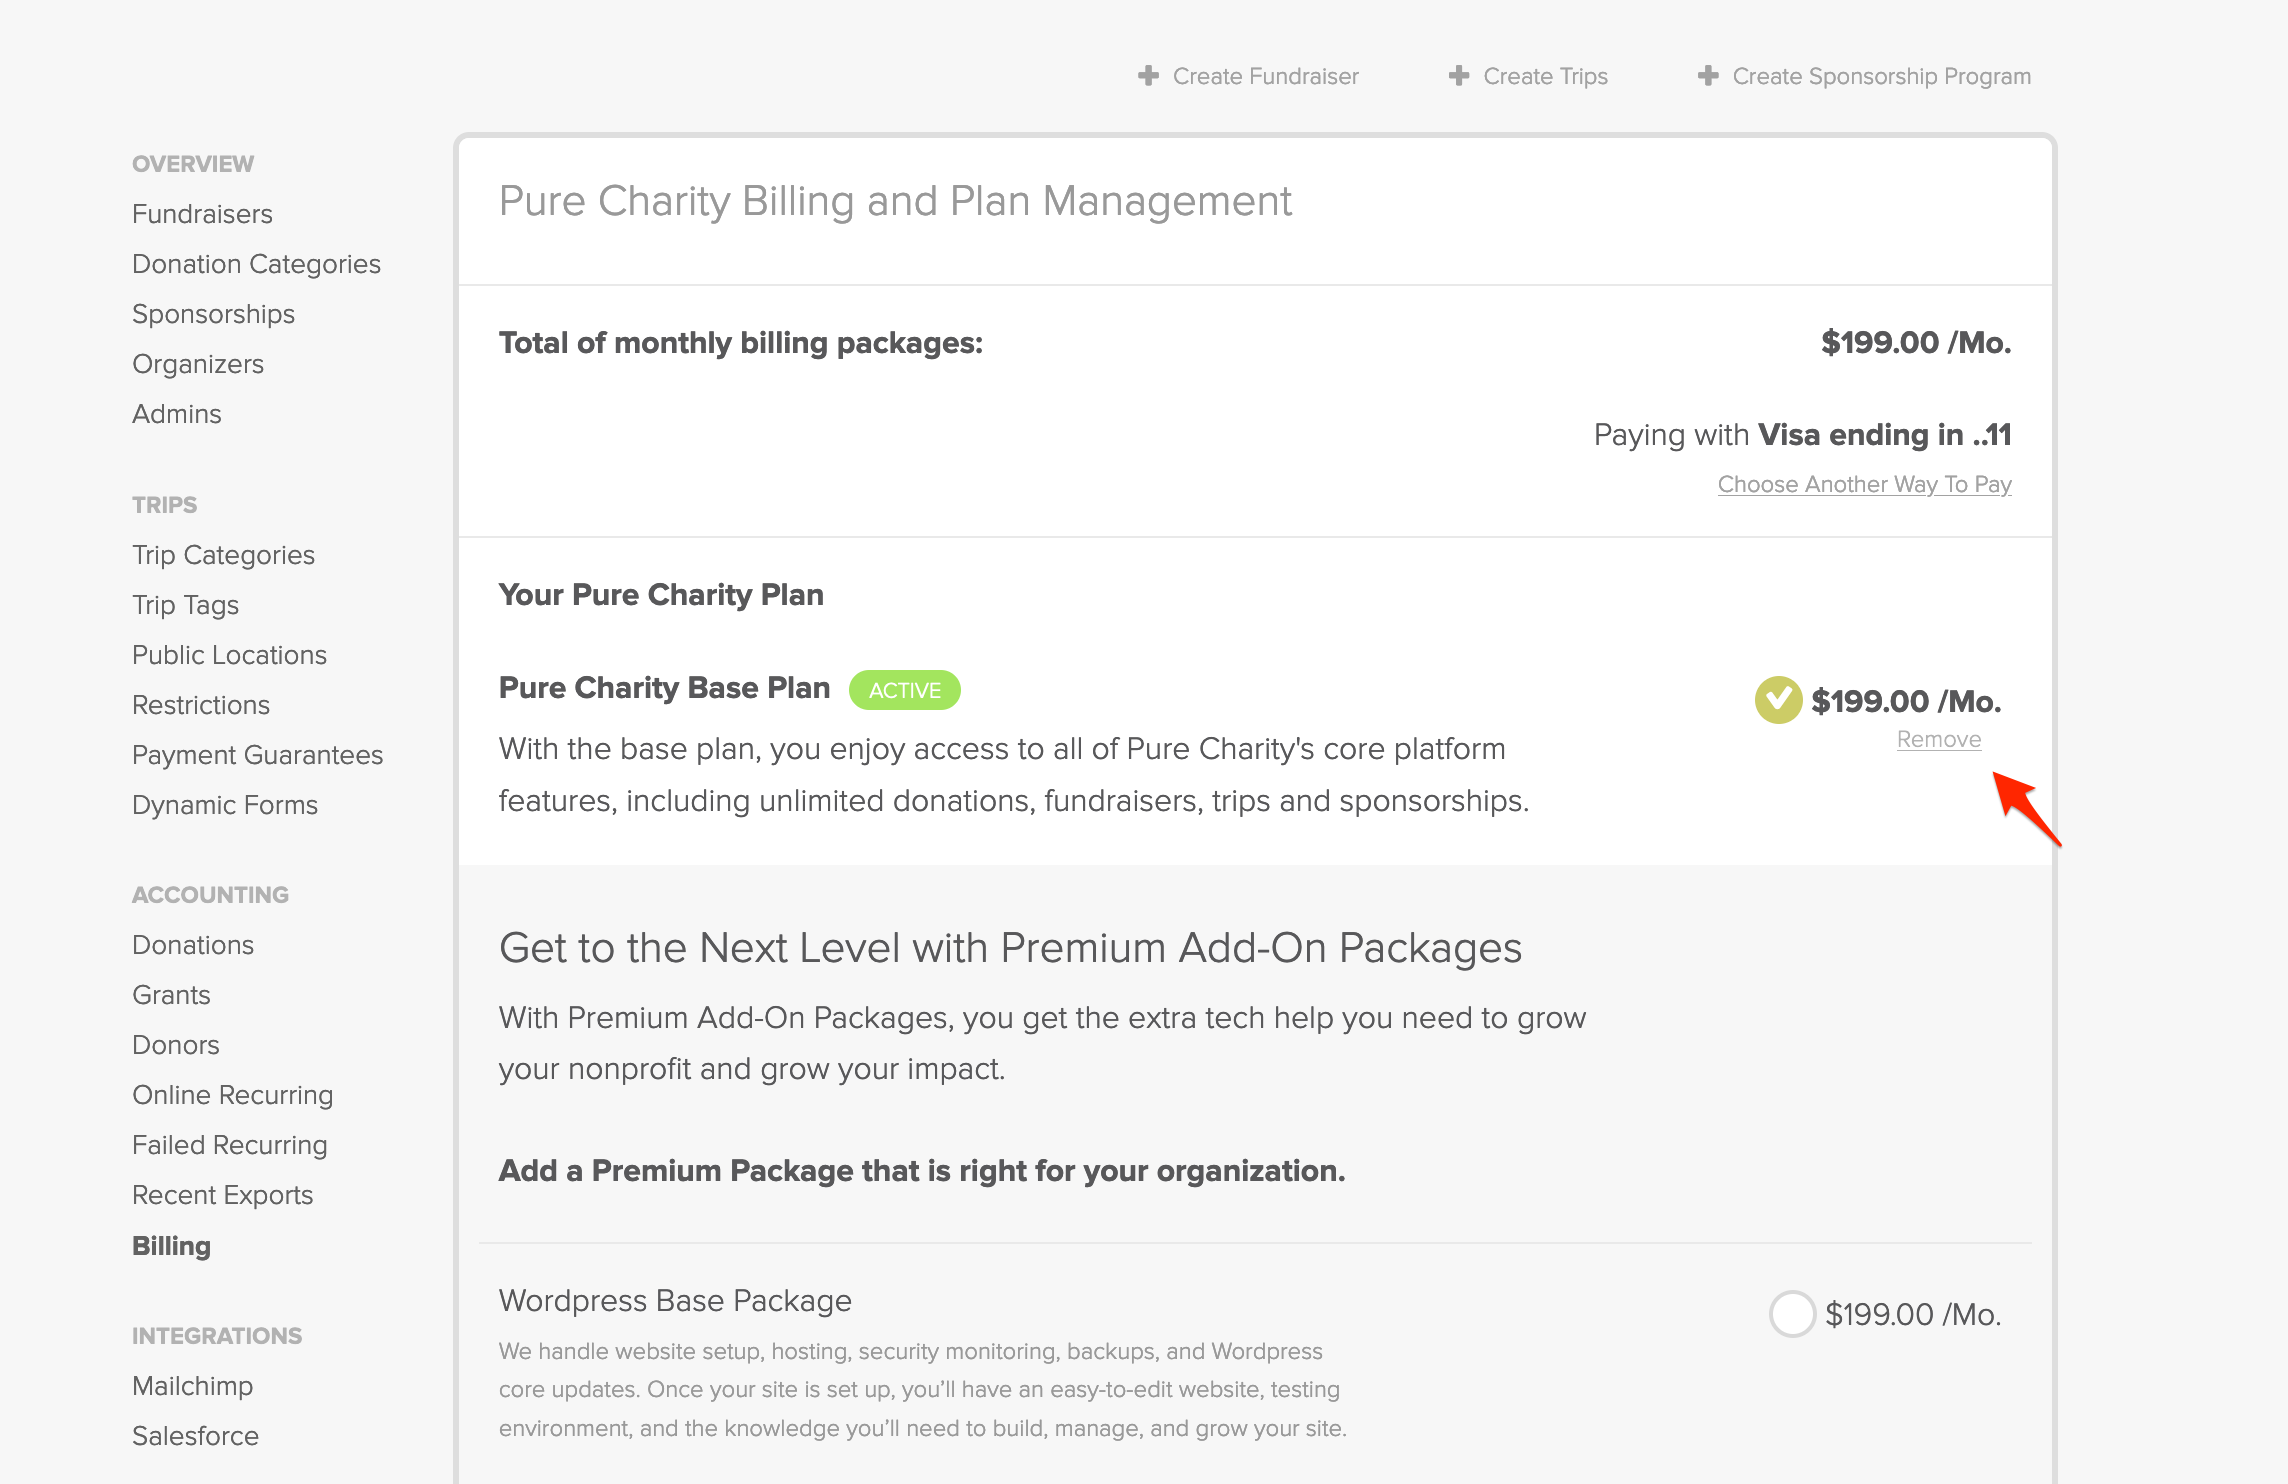Viewport: 2288px width, 1484px height.
Task: Open the Mailchimp integration
Action: (x=192, y=1386)
